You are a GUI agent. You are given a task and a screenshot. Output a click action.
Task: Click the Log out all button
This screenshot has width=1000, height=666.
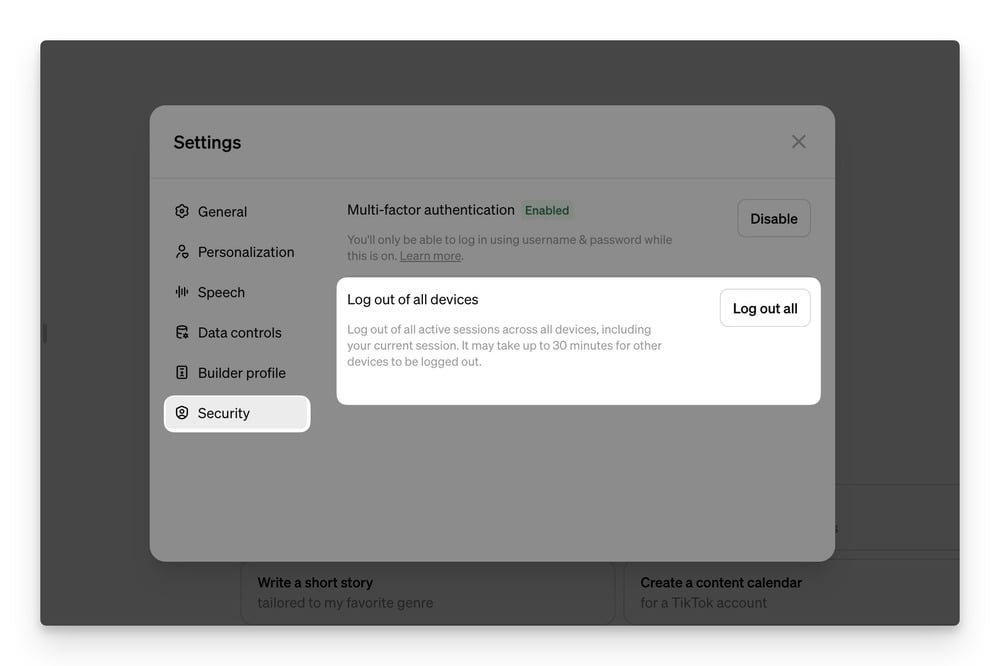pyautogui.click(x=765, y=308)
